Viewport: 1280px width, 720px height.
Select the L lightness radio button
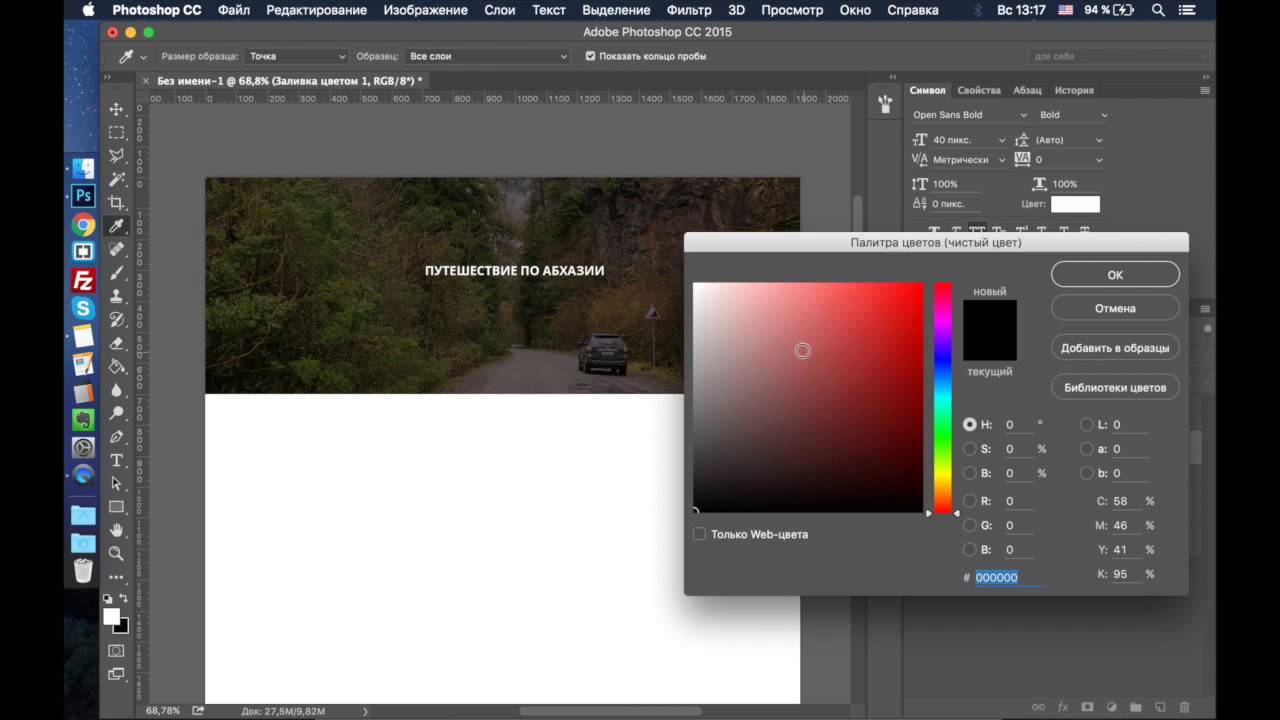tap(1087, 424)
